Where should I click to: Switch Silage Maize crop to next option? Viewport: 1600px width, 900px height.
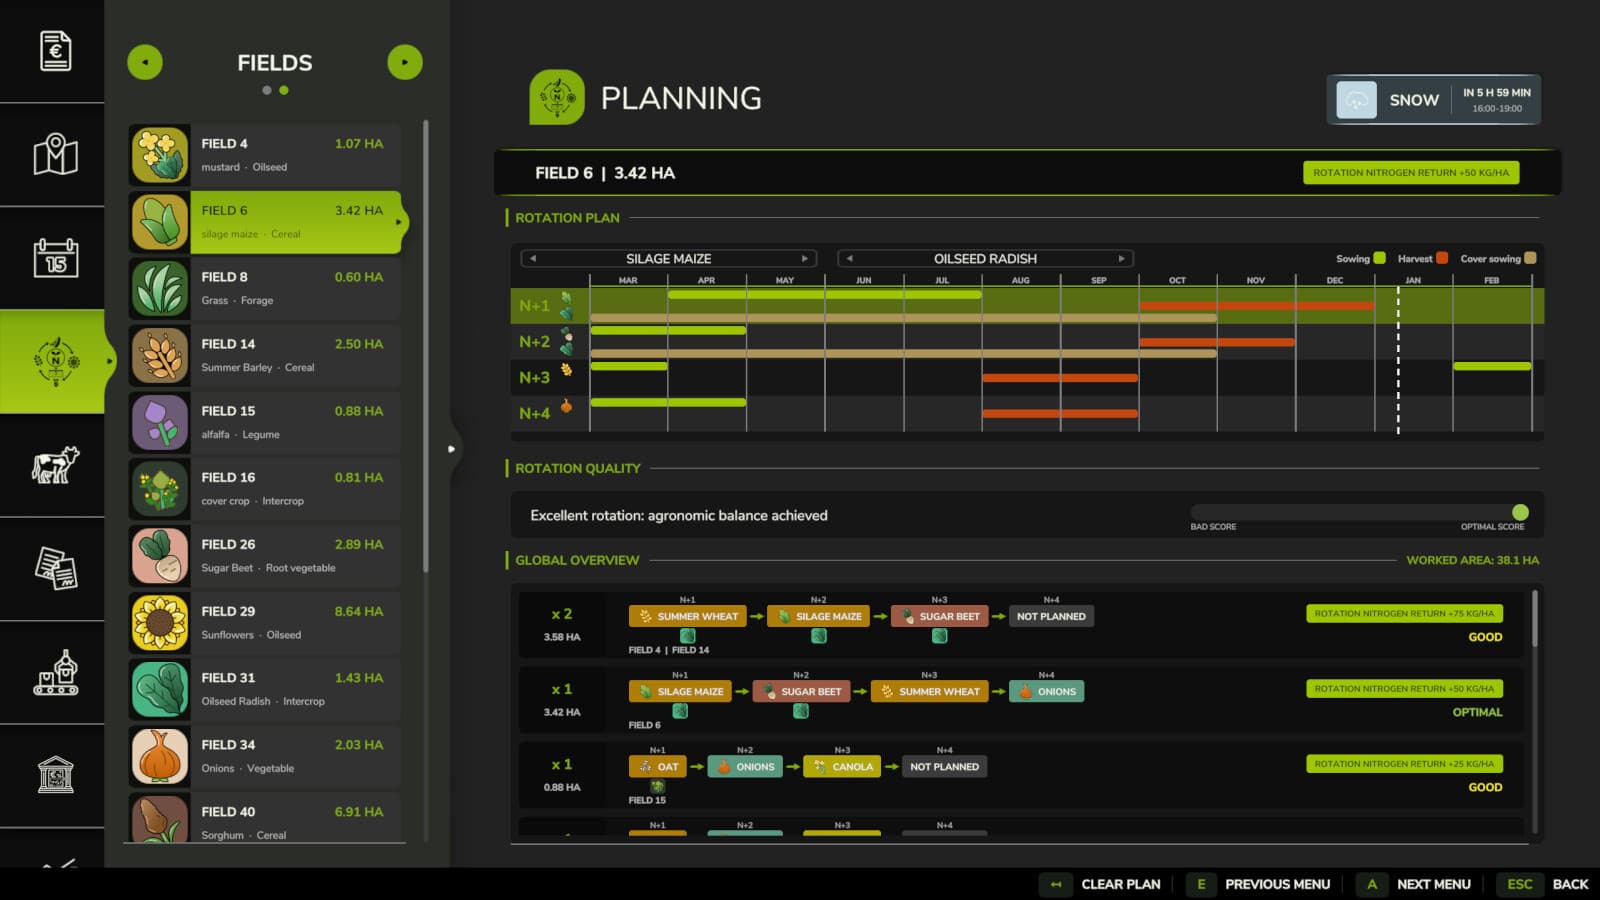(804, 258)
